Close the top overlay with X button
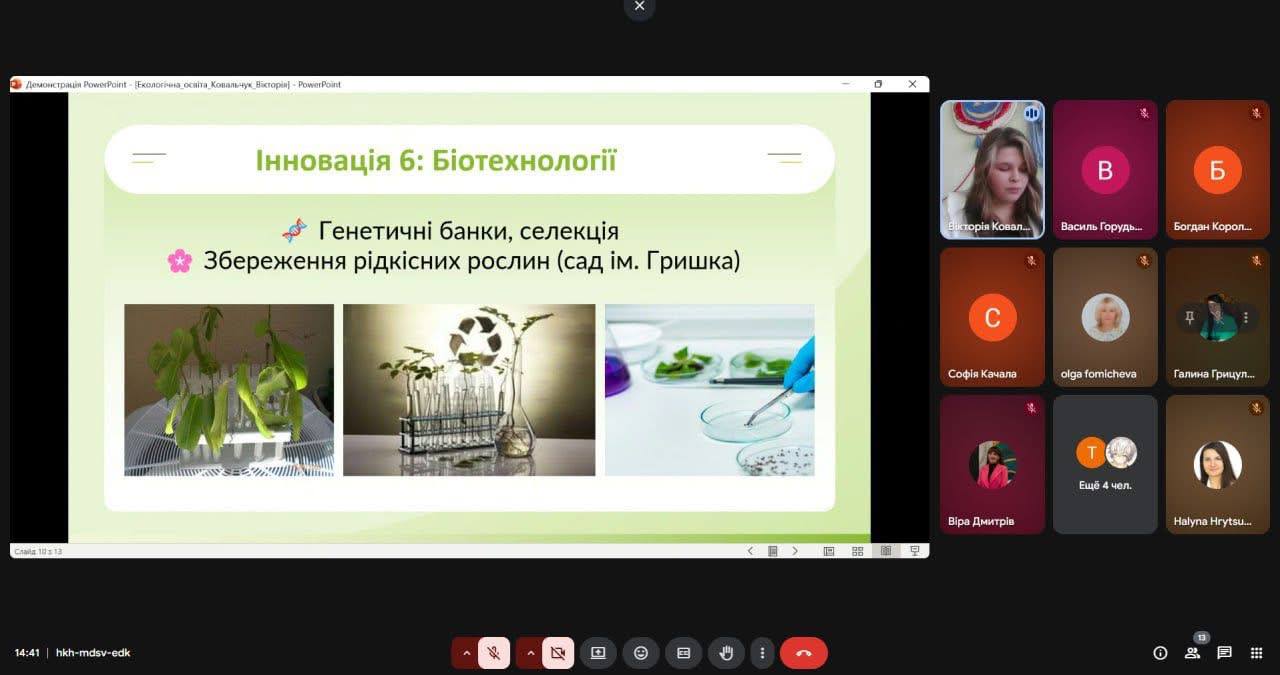1280x675 pixels. tap(640, 7)
